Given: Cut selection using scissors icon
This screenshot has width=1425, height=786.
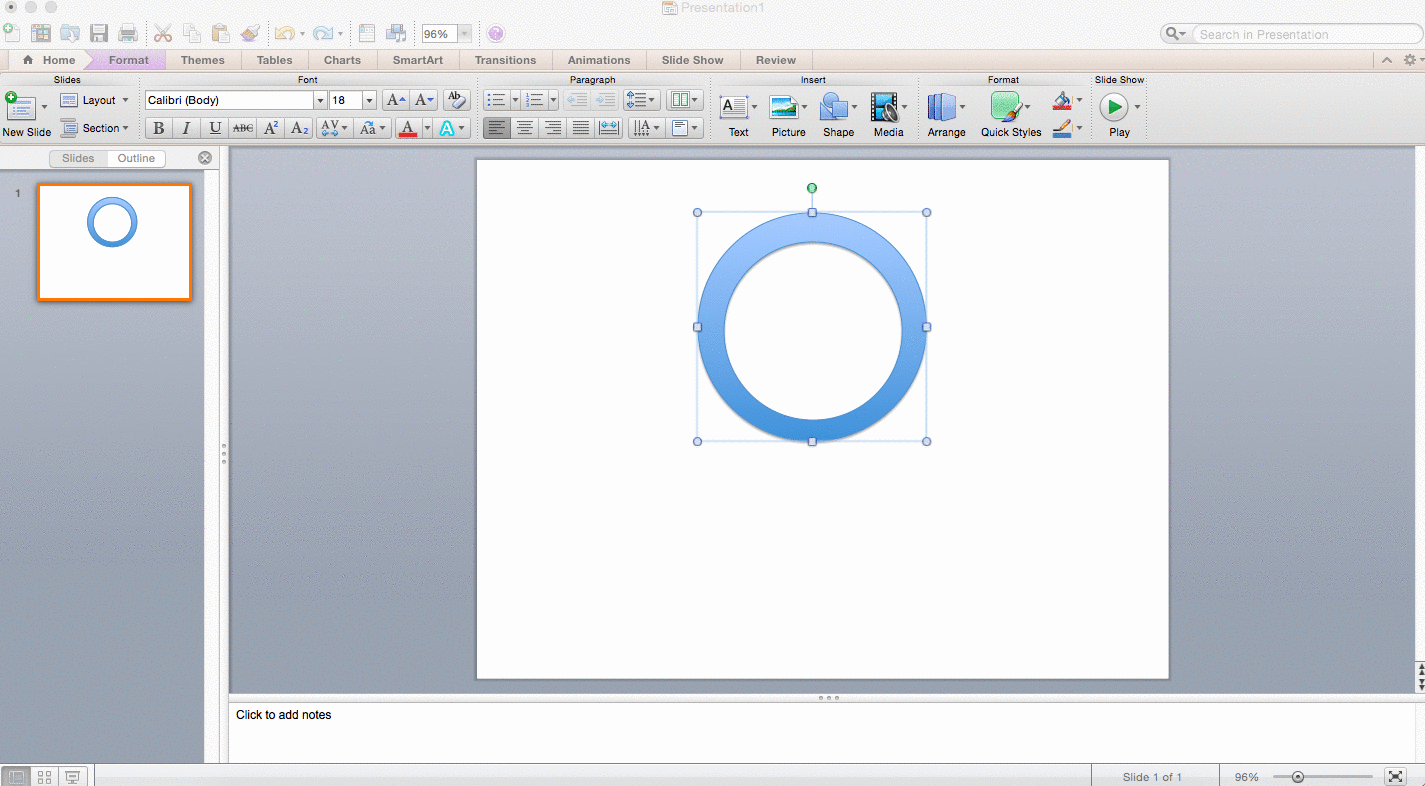Looking at the screenshot, I should (164, 33).
